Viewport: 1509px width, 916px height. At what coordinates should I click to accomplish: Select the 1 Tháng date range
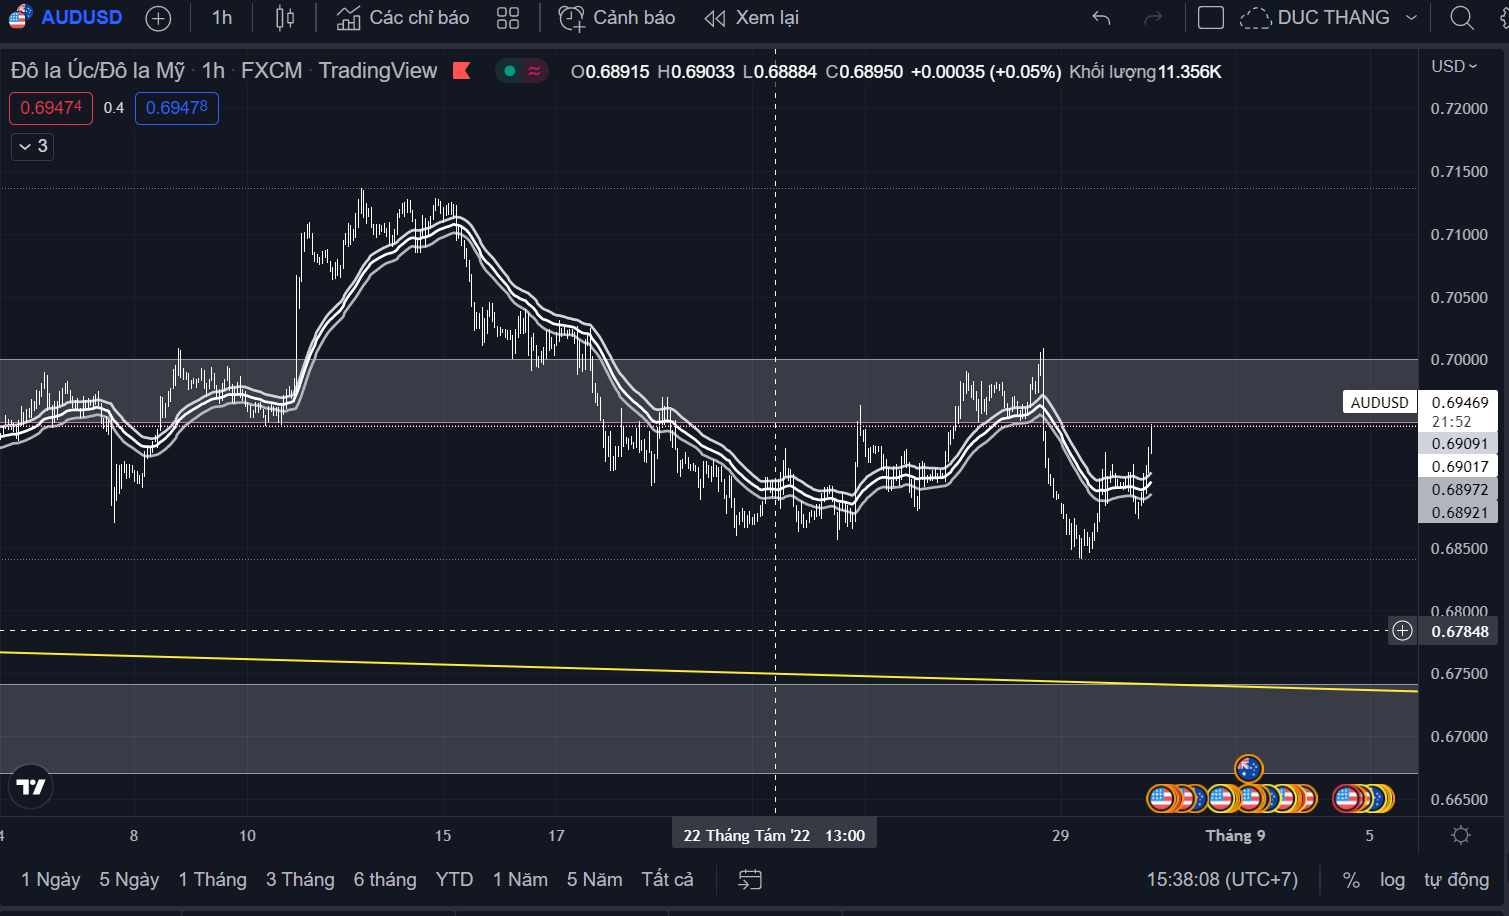(212, 880)
